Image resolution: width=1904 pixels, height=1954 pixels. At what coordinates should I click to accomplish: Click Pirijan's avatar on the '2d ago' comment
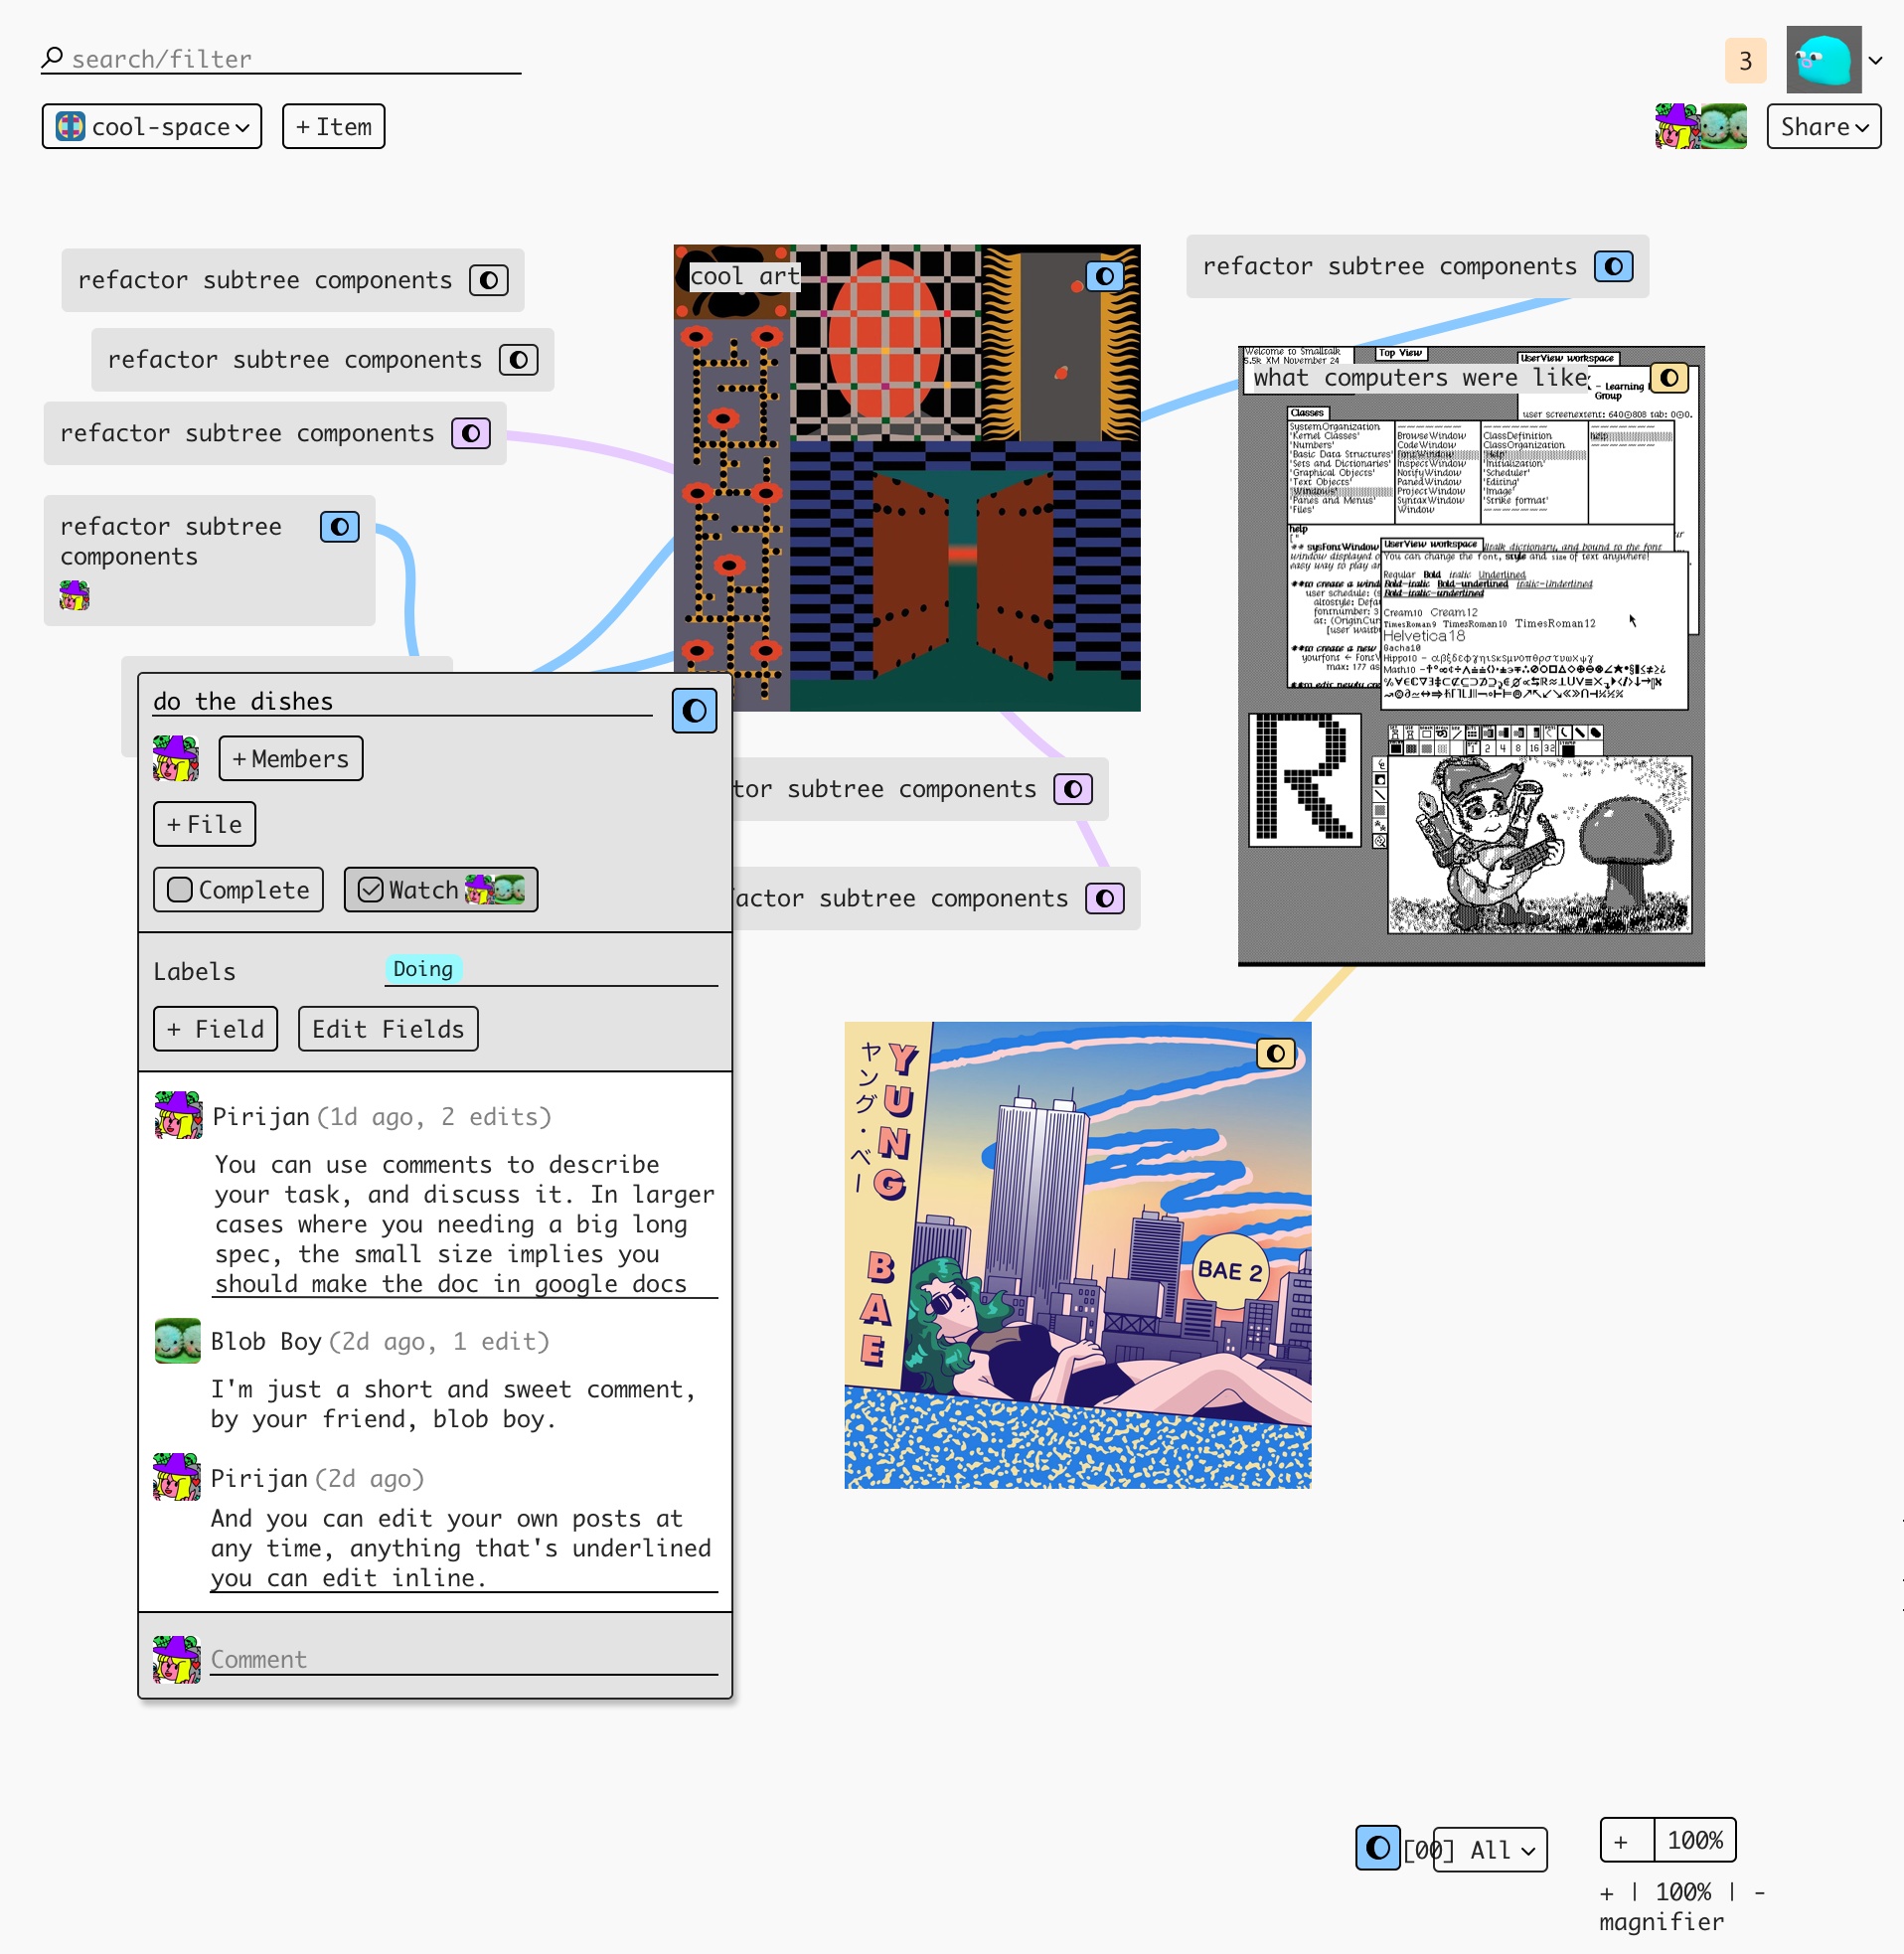tap(177, 1478)
